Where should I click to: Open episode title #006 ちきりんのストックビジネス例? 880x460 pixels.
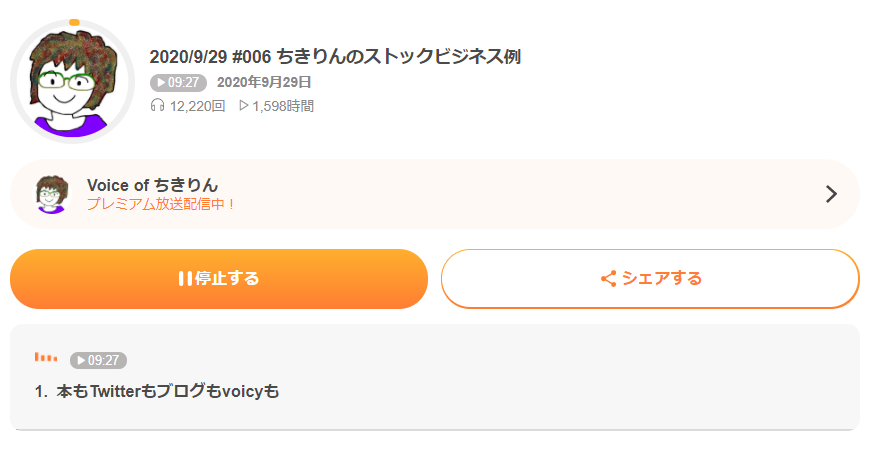coord(335,57)
